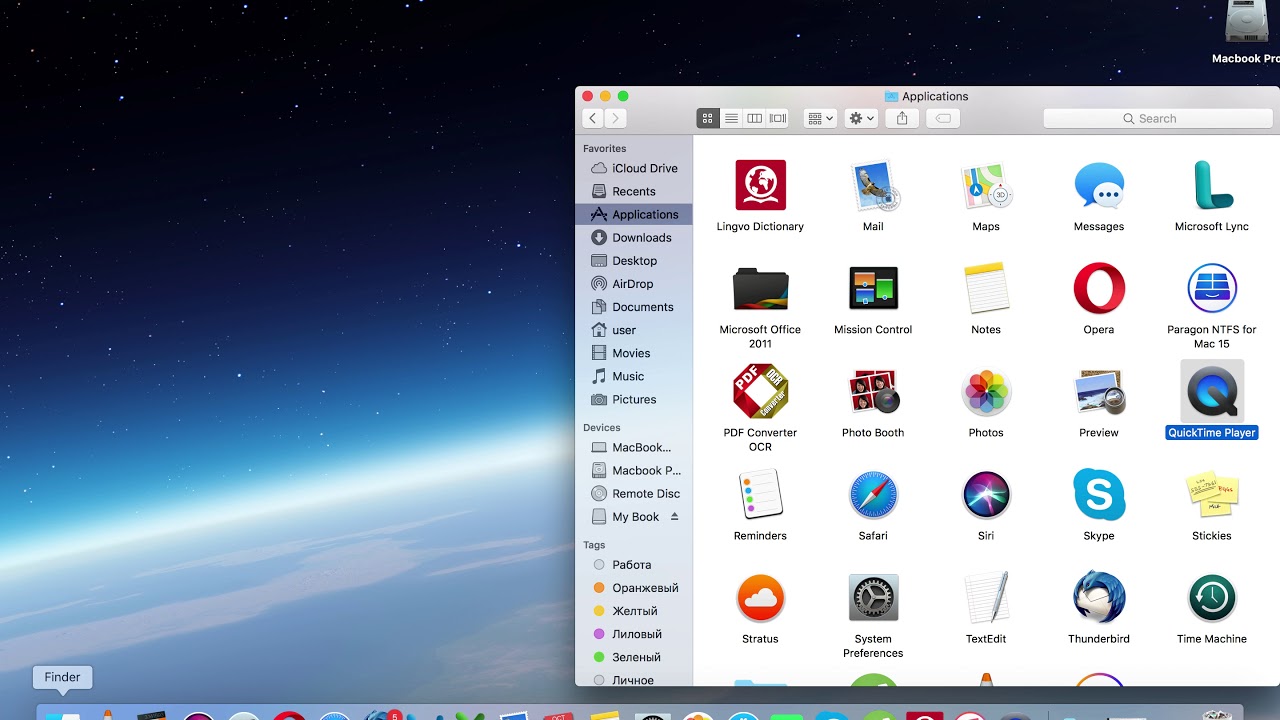Open the Messages app
Viewport: 1280px width, 720px height.
pyautogui.click(x=1099, y=185)
